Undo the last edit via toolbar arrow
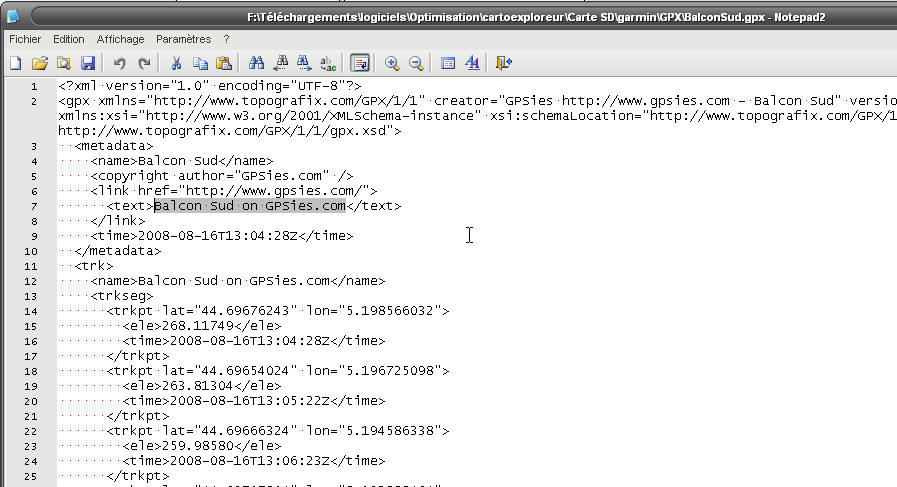 [120, 63]
